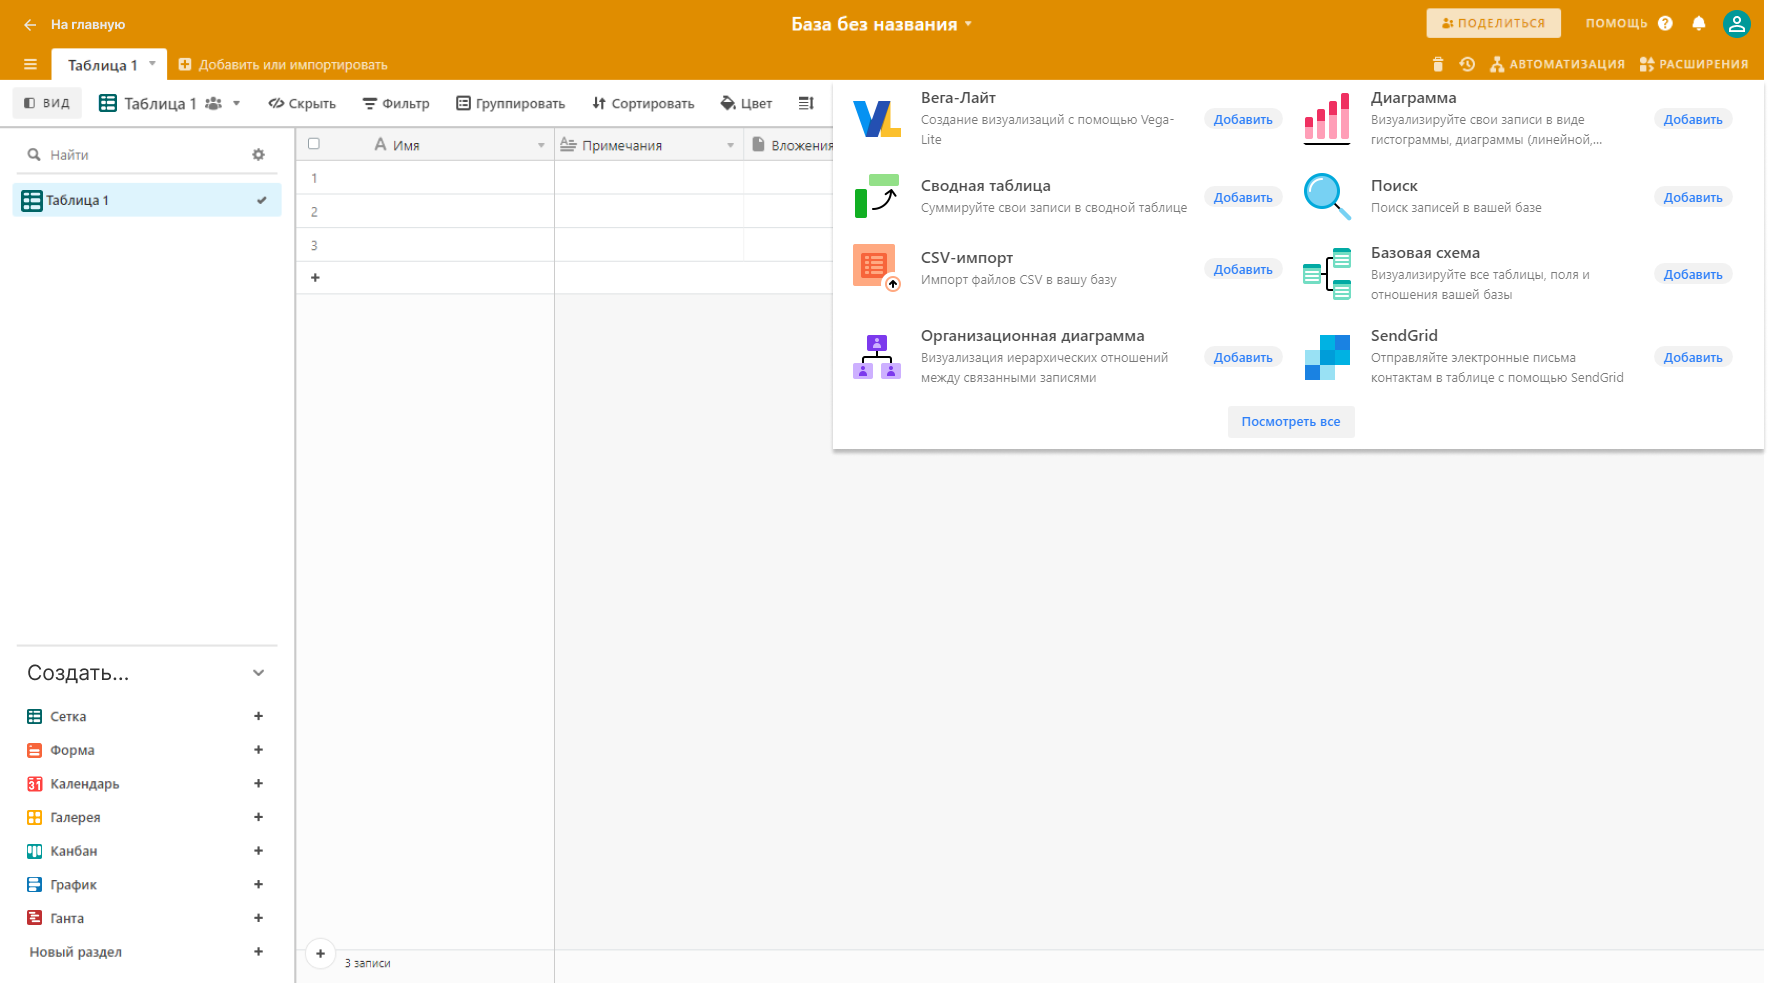Screen dimensions: 1768x983
Task: Add a Новый раздел section
Action: coord(258,952)
